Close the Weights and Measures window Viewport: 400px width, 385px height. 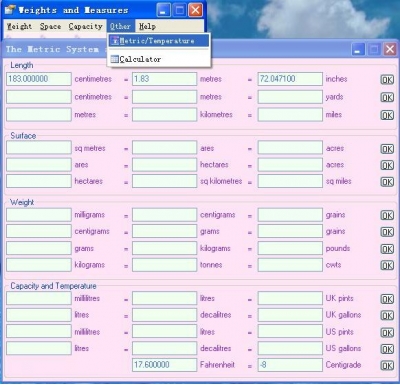point(195,10)
